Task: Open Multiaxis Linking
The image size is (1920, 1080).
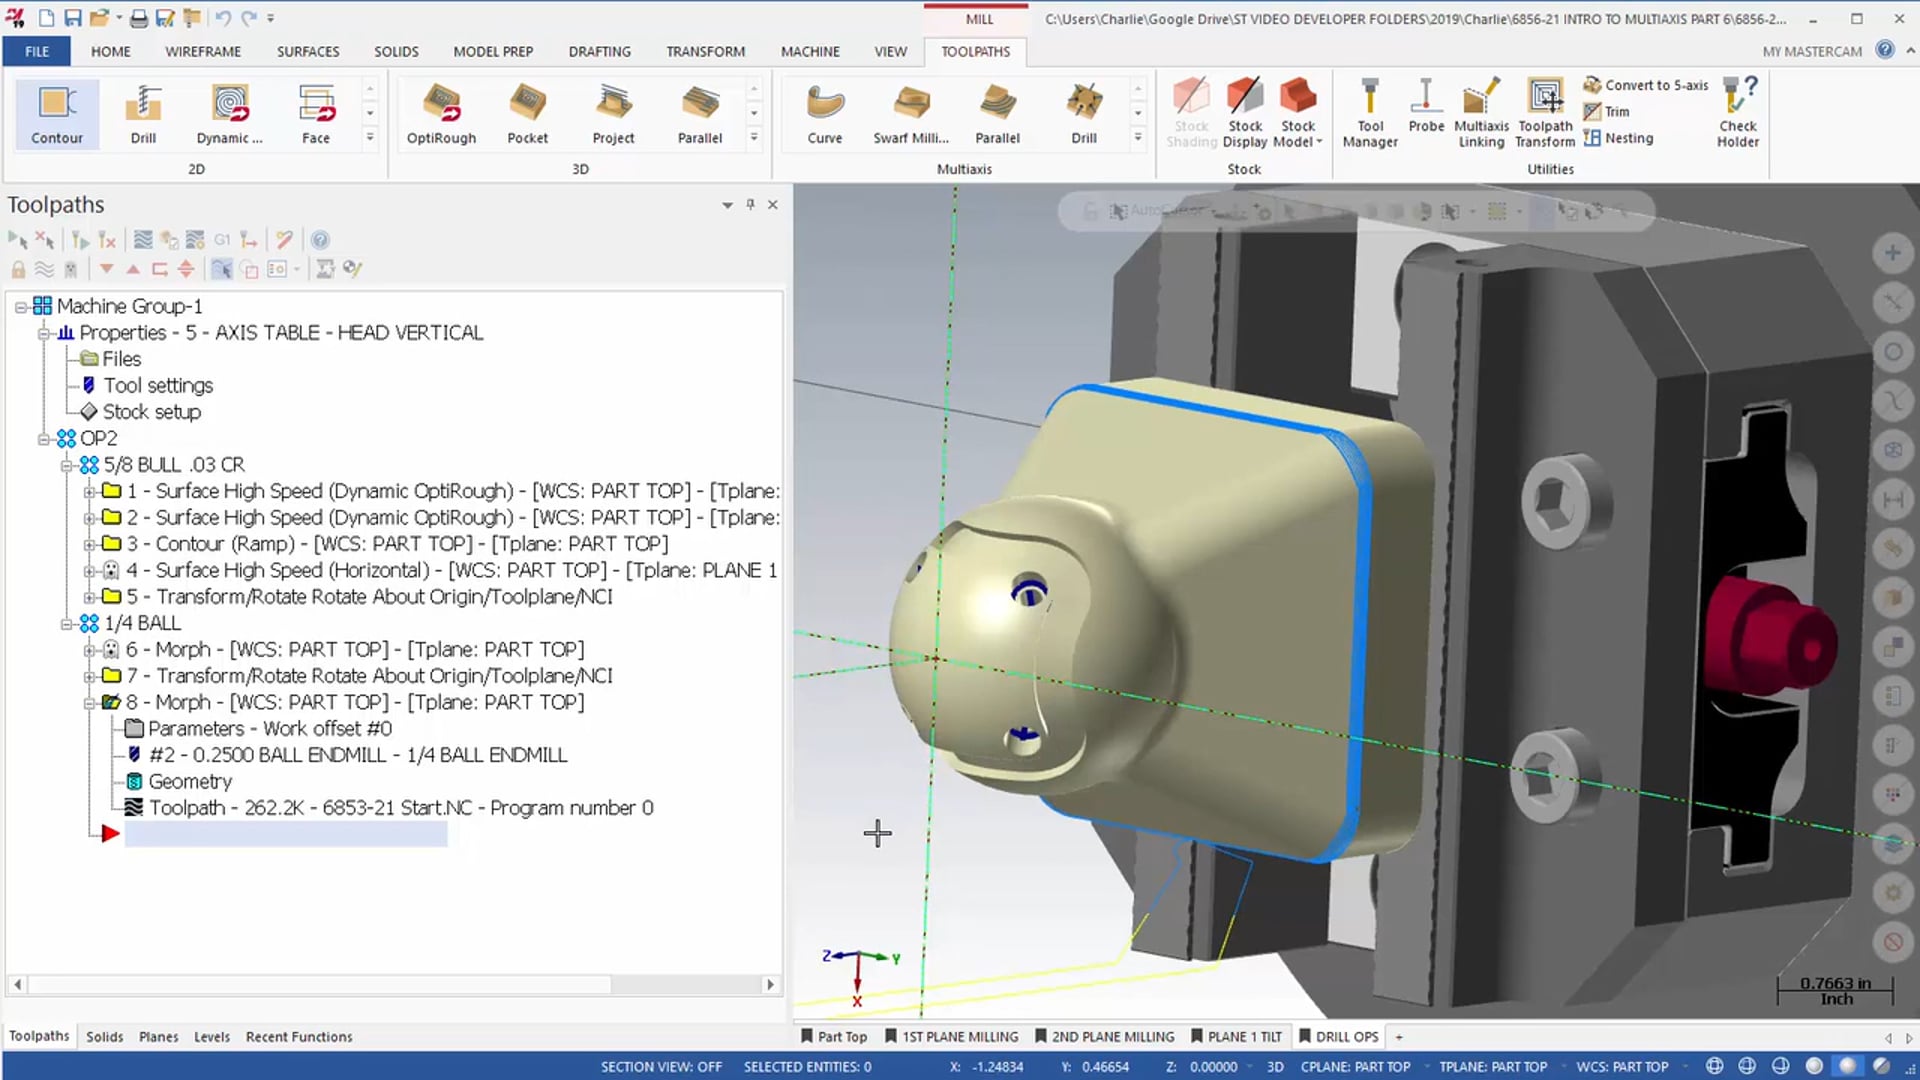Action: point(1481,113)
